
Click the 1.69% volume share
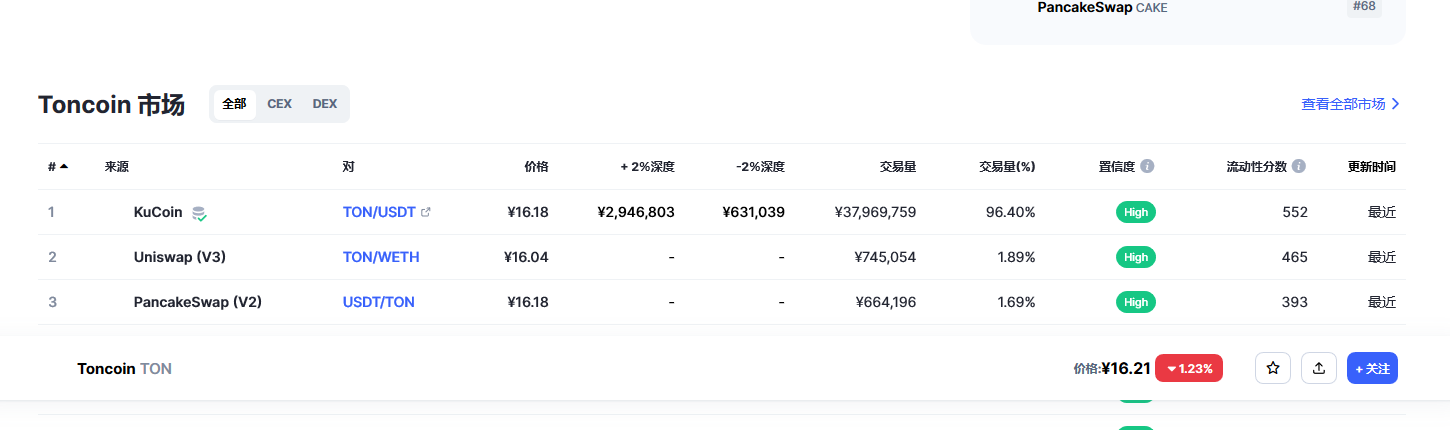tap(1016, 302)
